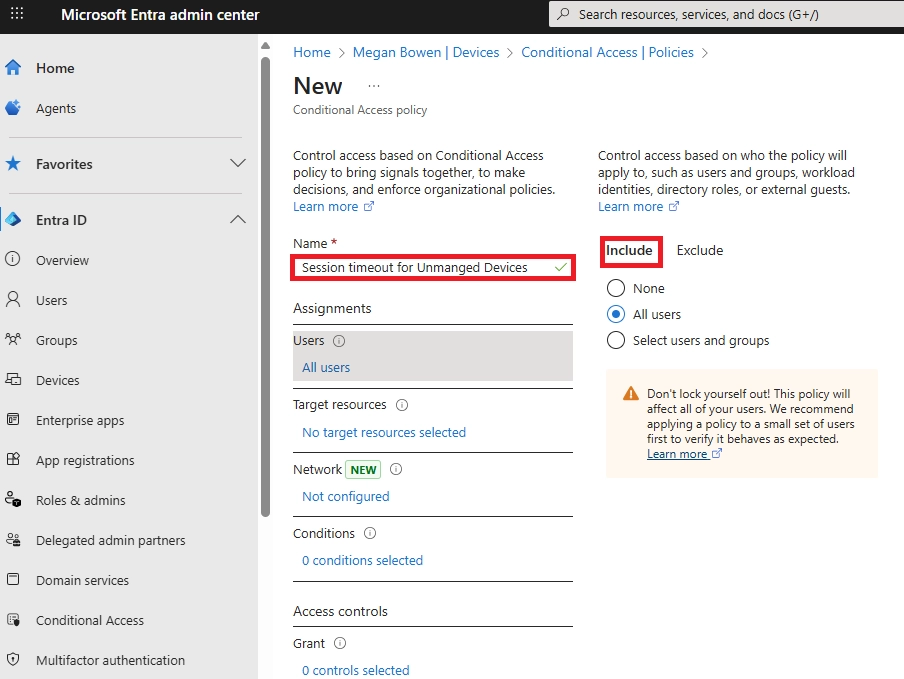Click the Agents icon in sidebar

click(13, 108)
